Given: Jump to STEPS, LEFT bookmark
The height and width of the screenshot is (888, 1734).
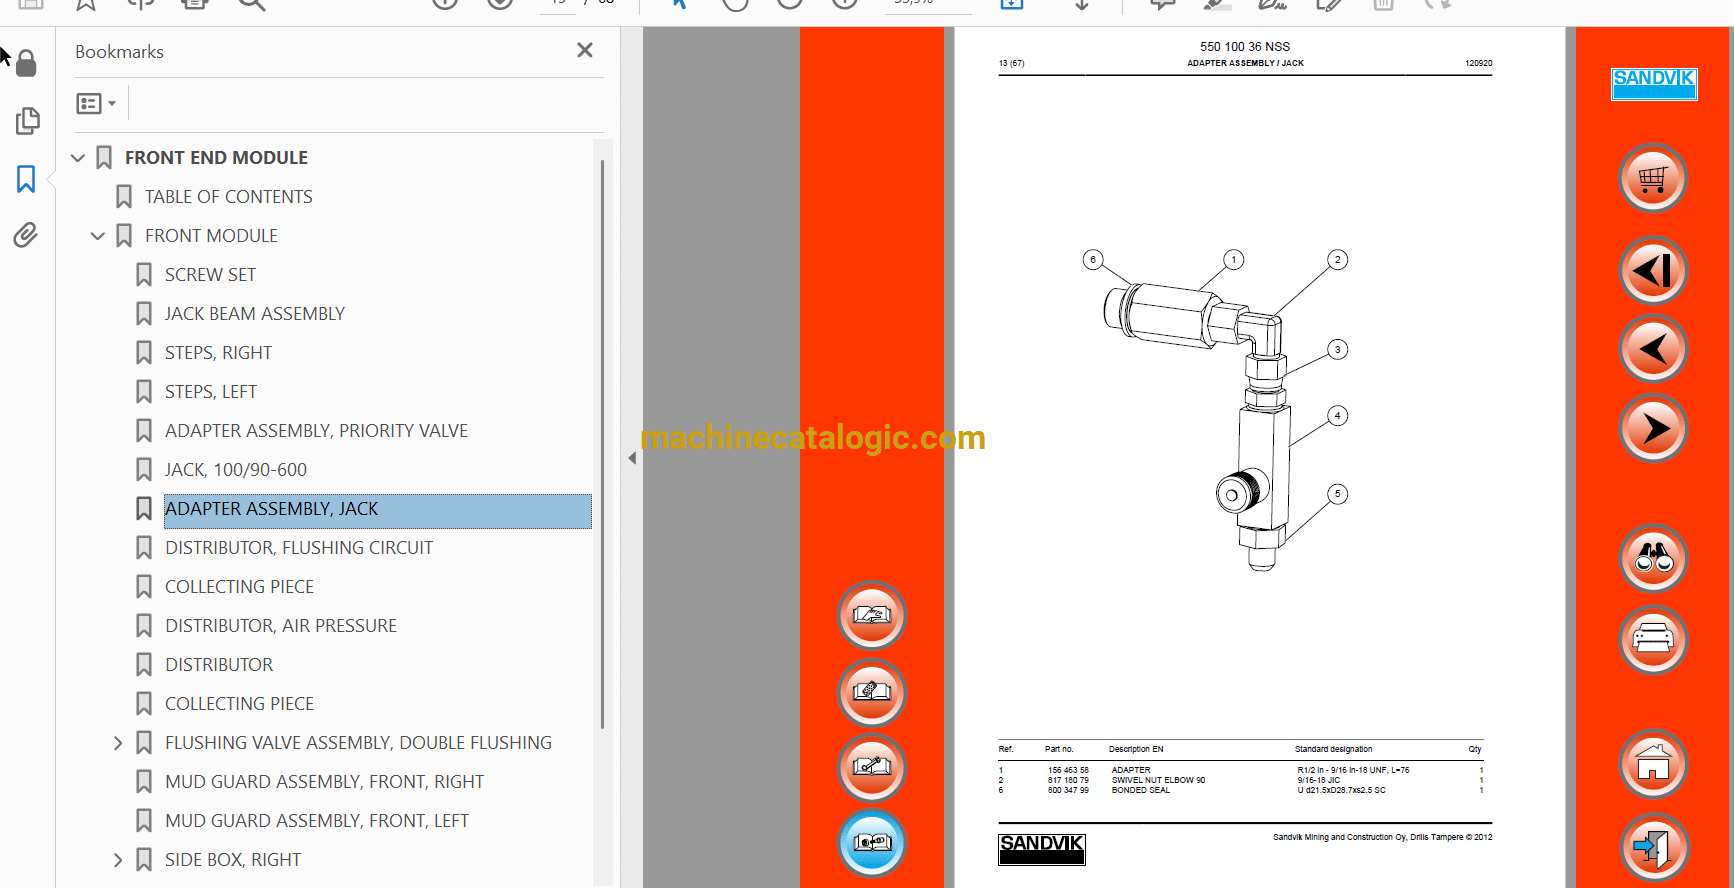Looking at the screenshot, I should (210, 392).
